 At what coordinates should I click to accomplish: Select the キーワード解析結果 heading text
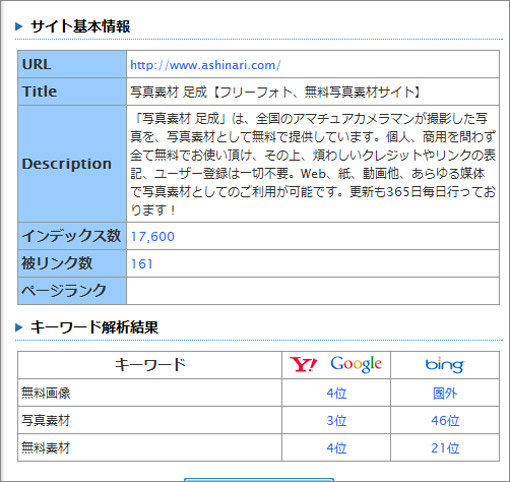click(94, 327)
